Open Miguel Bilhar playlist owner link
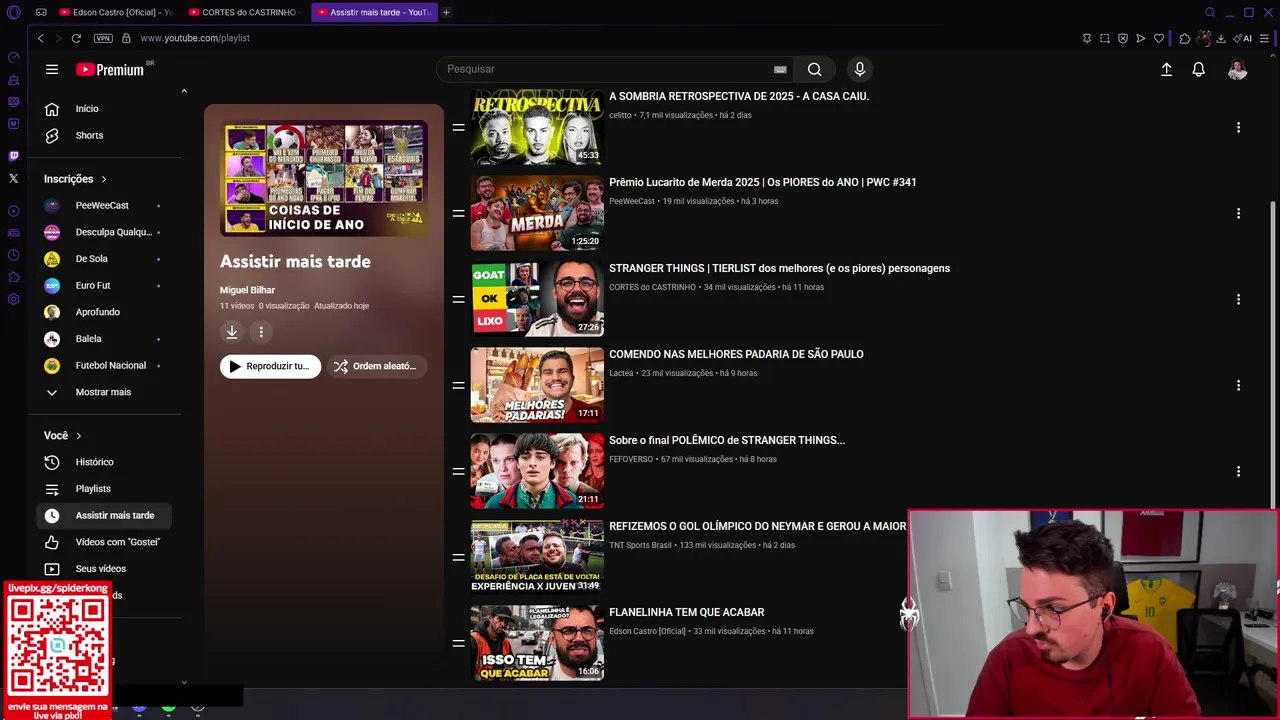The width and height of the screenshot is (1280, 720). click(247, 290)
